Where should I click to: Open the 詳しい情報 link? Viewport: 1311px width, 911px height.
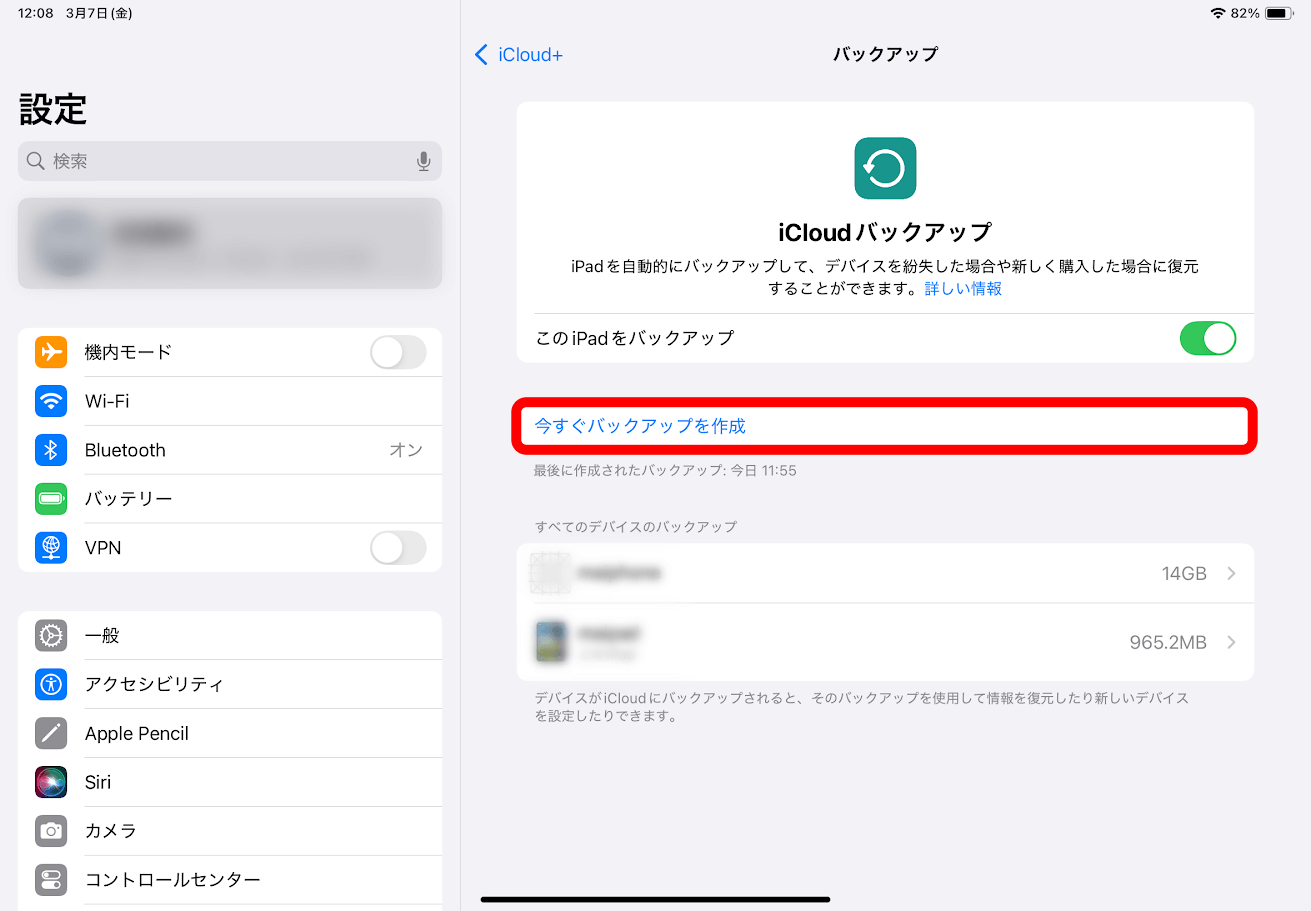tap(963, 289)
